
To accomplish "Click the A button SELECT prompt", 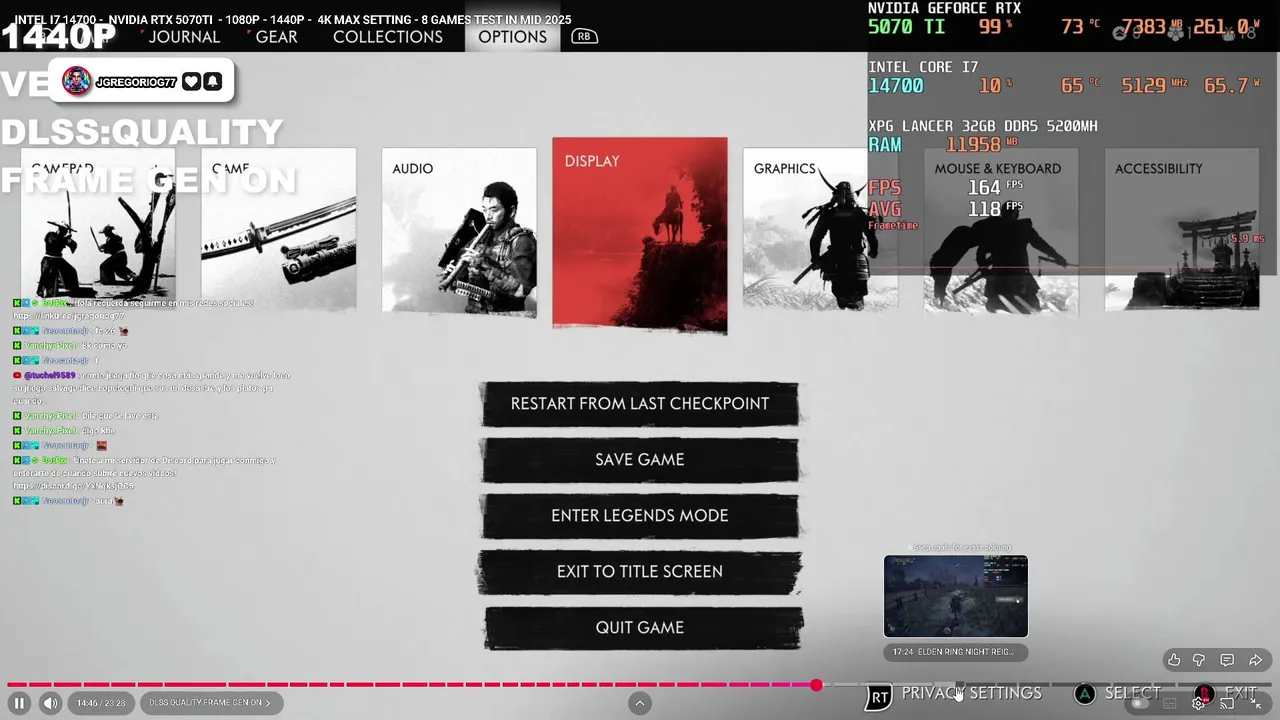I will pos(1118,693).
